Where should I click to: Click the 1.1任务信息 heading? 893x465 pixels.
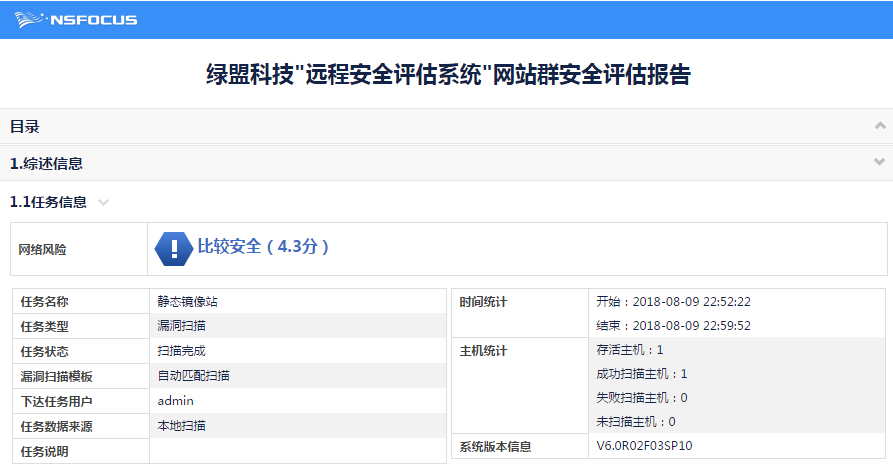coord(48,202)
